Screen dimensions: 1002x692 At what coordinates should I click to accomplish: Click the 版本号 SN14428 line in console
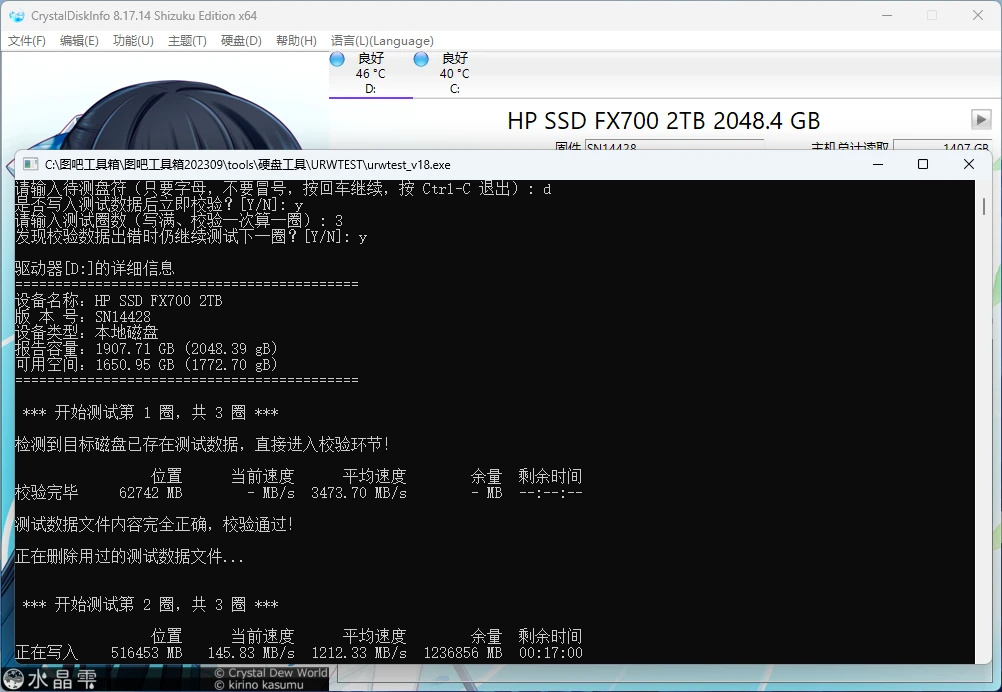(x=83, y=316)
